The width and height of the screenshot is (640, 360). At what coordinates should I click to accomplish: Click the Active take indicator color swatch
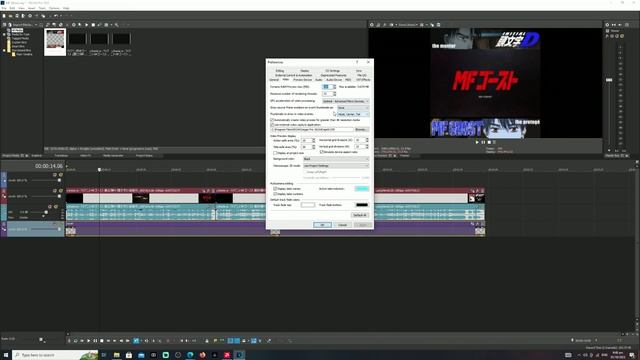point(362,189)
